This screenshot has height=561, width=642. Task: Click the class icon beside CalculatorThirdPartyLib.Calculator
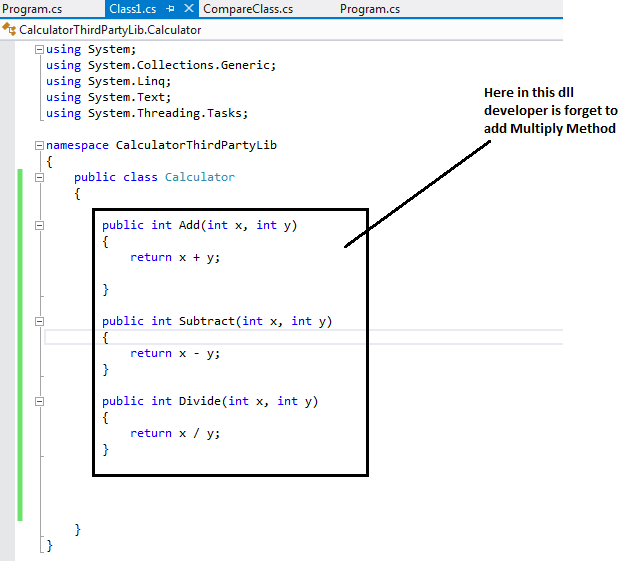(x=9, y=30)
